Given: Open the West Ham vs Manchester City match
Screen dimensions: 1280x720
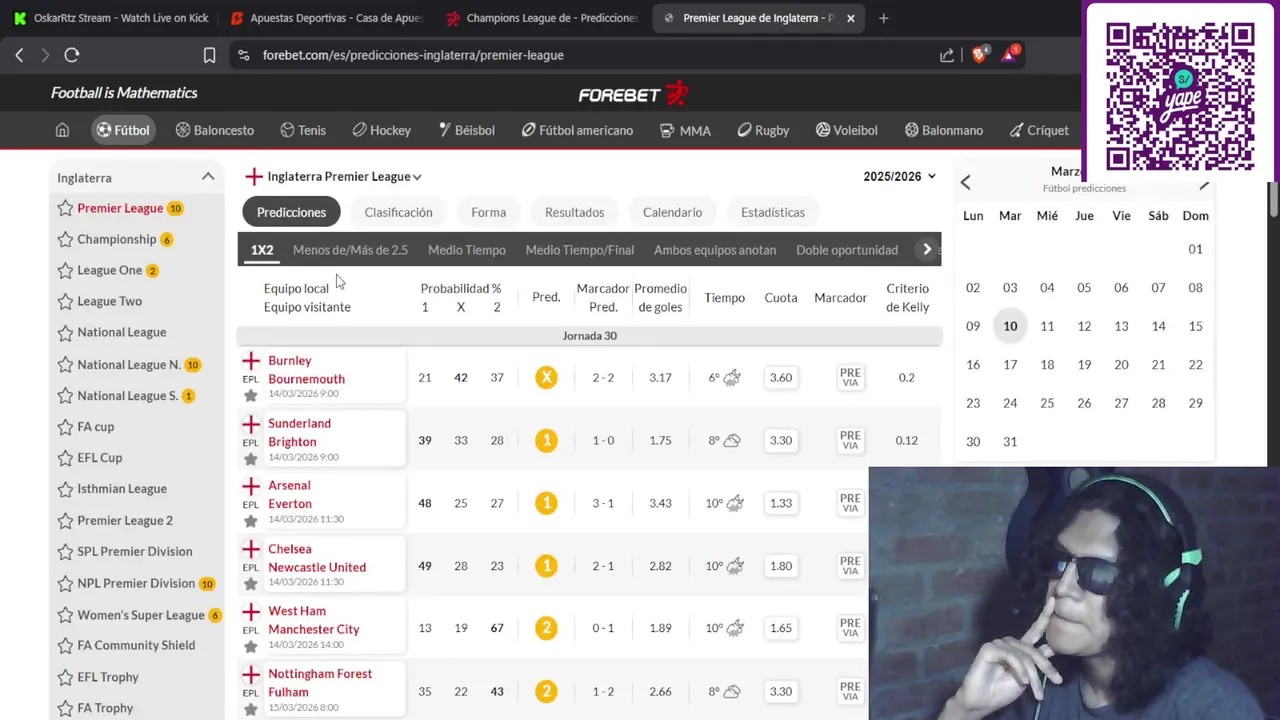Looking at the screenshot, I should coord(313,620).
